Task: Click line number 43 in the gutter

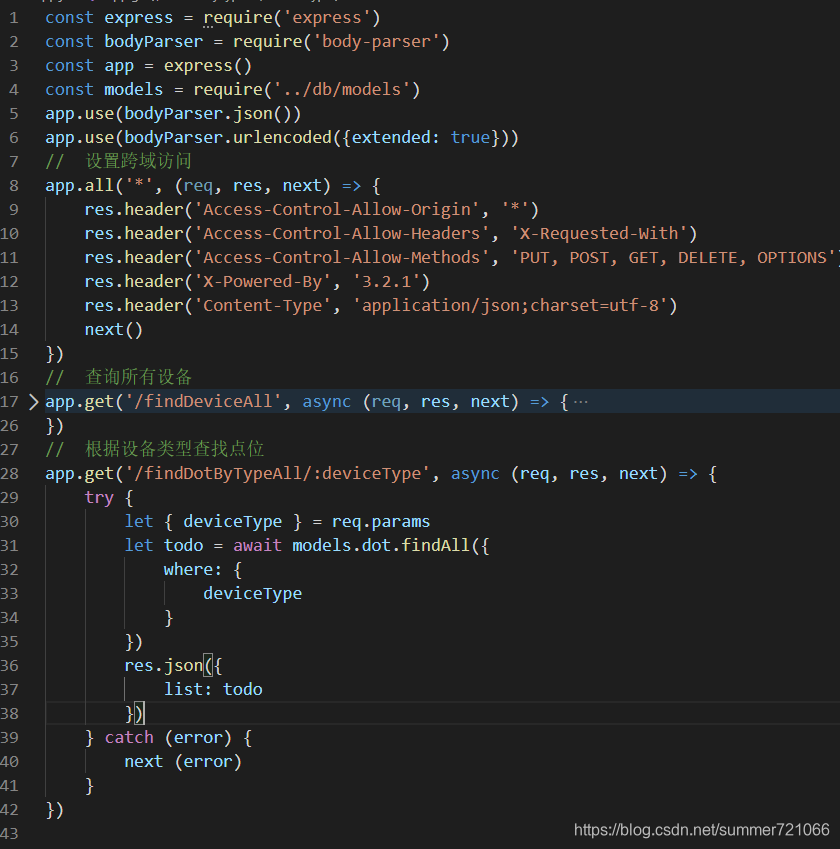Action: coord(10,834)
